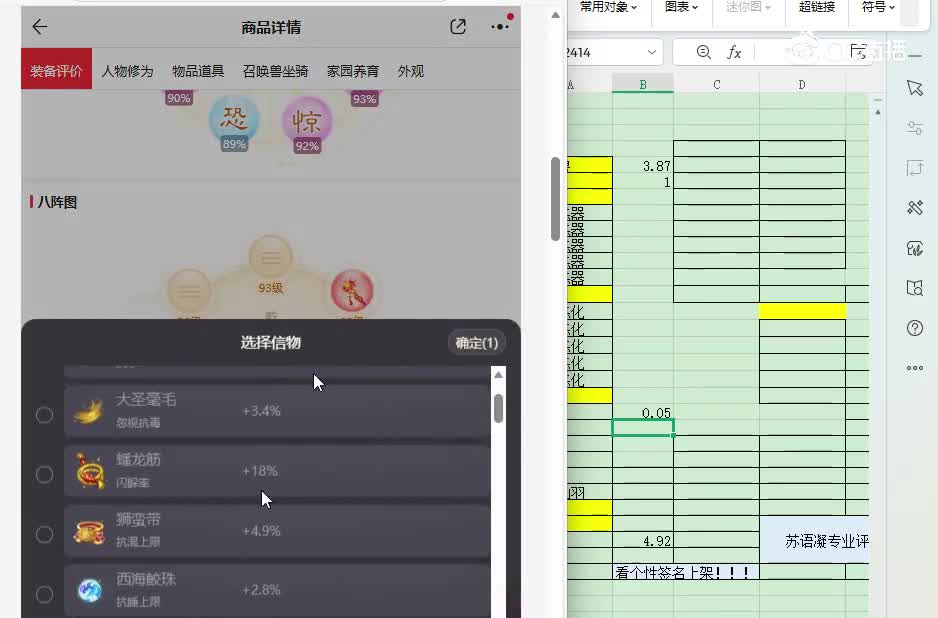Confirm selection with 确定(1) button
938x618 pixels.
coord(476,343)
